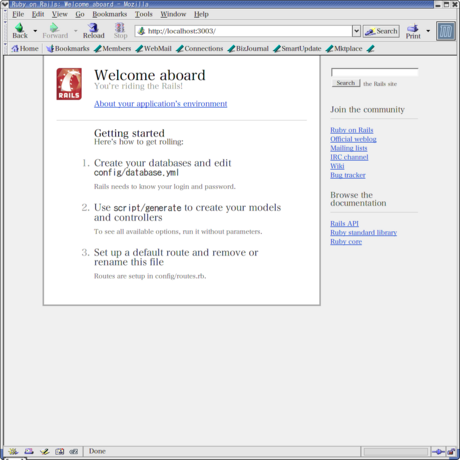
Task: Click the Stop loading button
Action: (x=120, y=31)
